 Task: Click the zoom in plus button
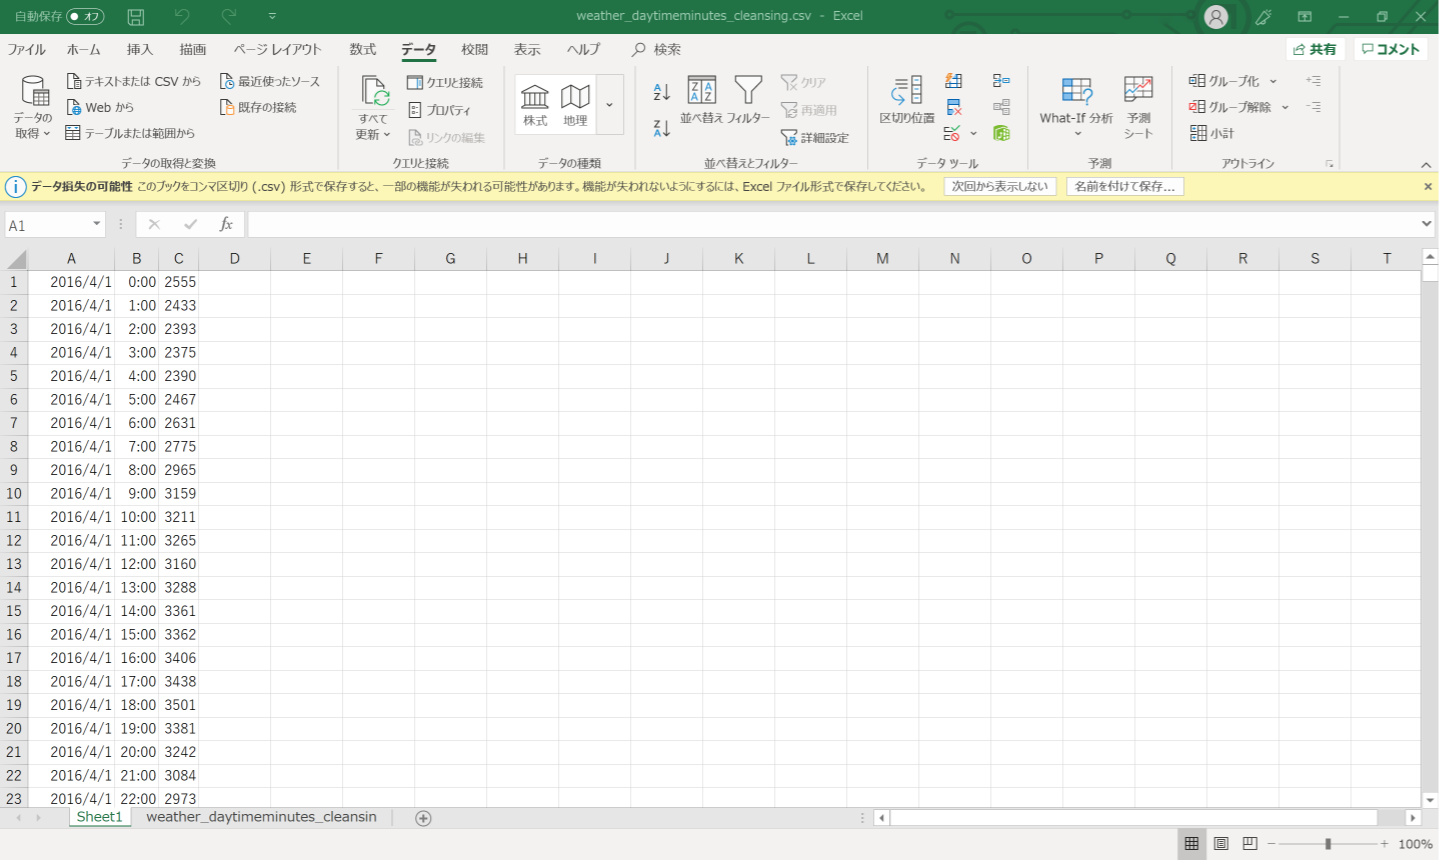[1385, 844]
